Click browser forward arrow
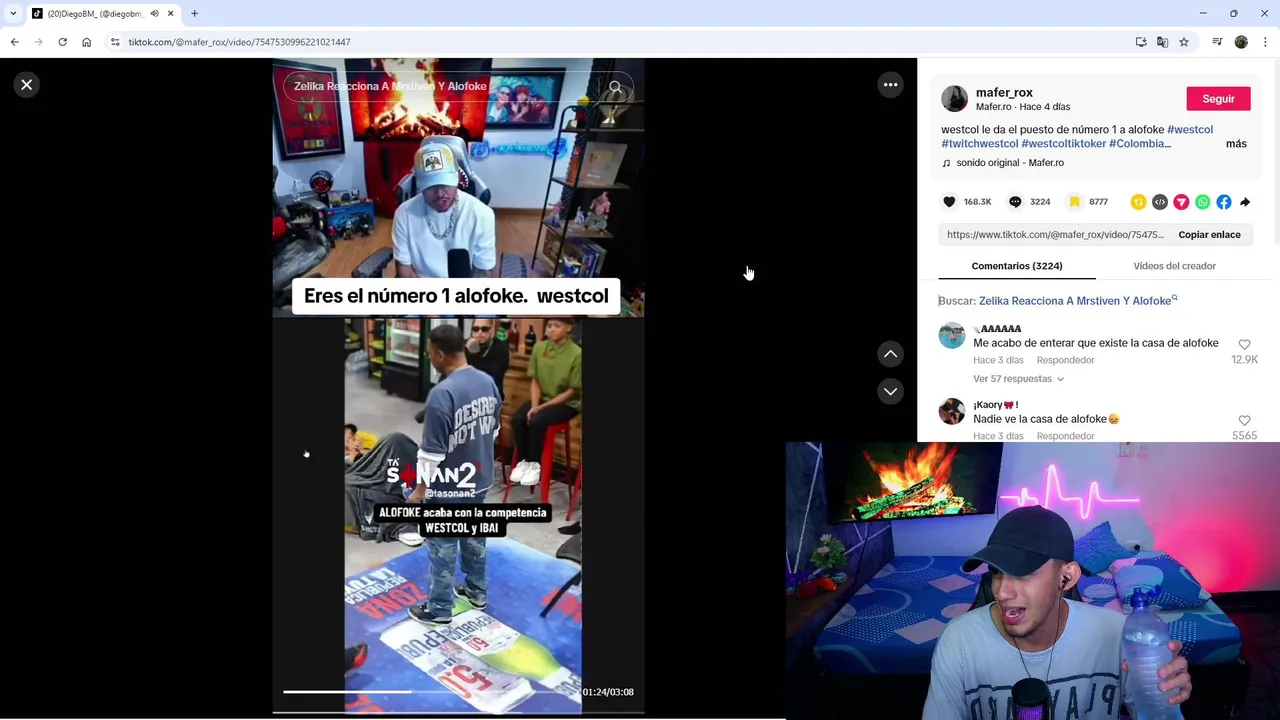1280x720 pixels. point(38,42)
